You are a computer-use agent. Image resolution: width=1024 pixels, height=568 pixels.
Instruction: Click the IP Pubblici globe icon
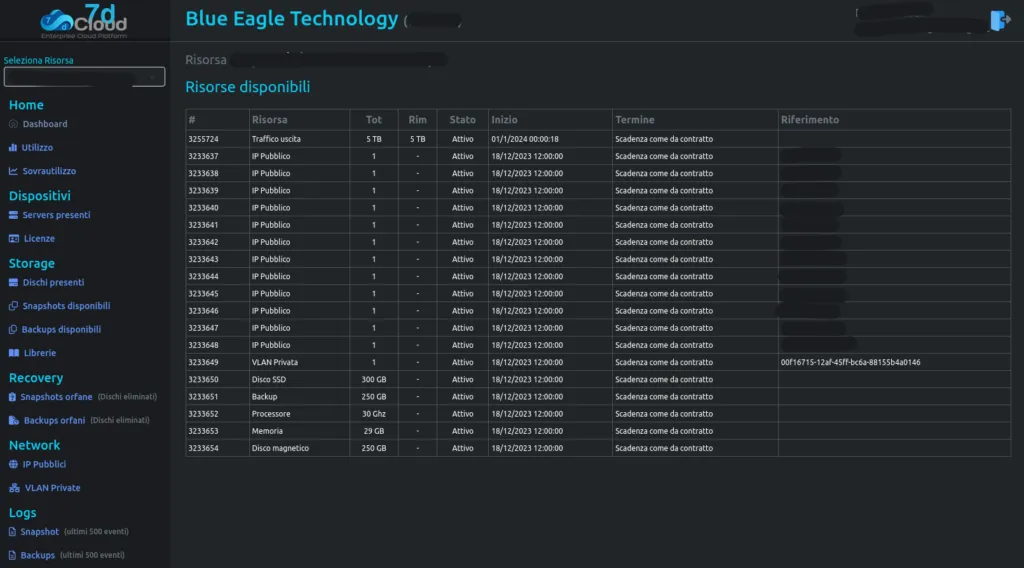click(x=13, y=464)
